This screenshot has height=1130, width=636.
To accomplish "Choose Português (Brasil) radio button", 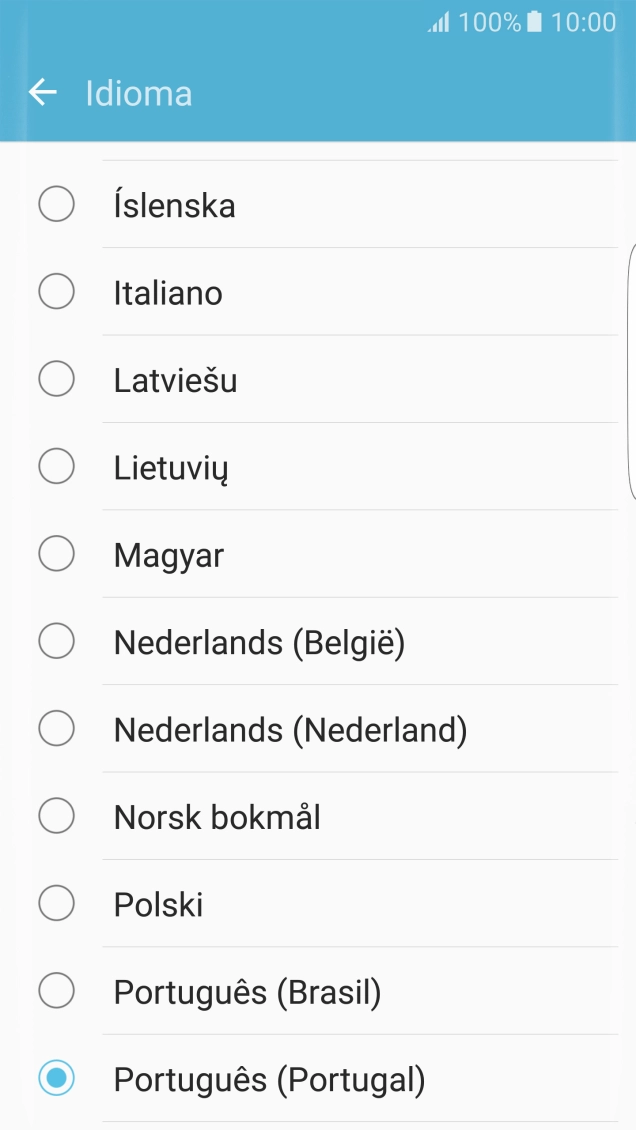I will 56,992.
